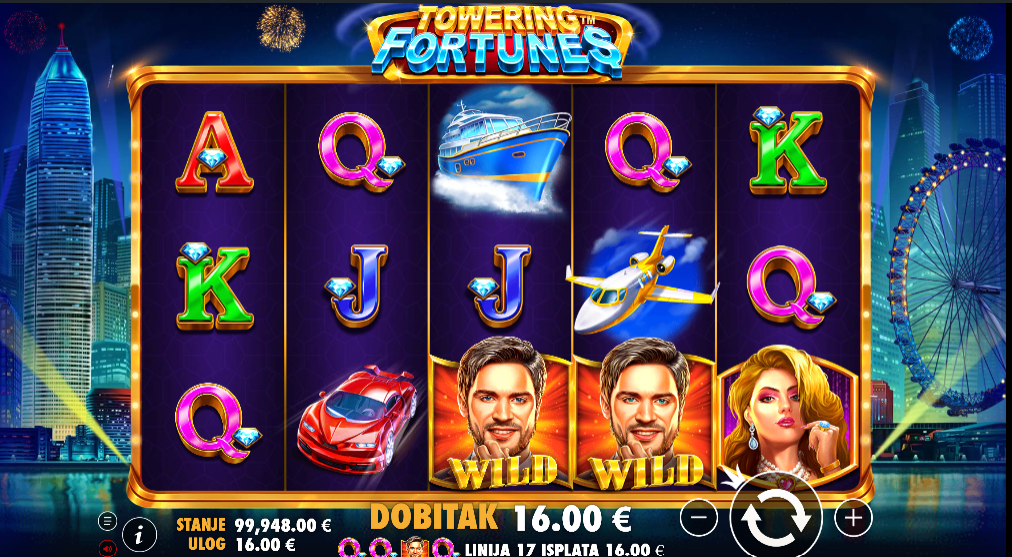The image size is (1012, 557).
Task: Toggle the red sound speaker icon
Action: point(107,549)
